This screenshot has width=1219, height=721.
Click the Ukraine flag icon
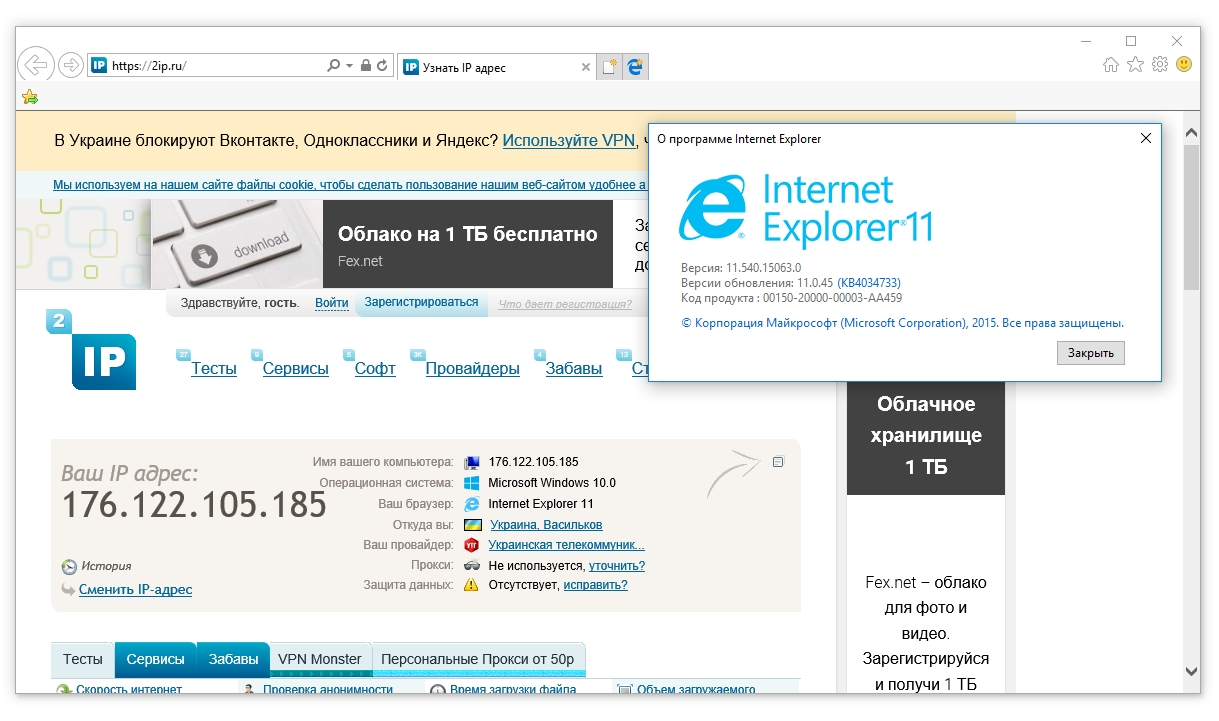click(472, 525)
